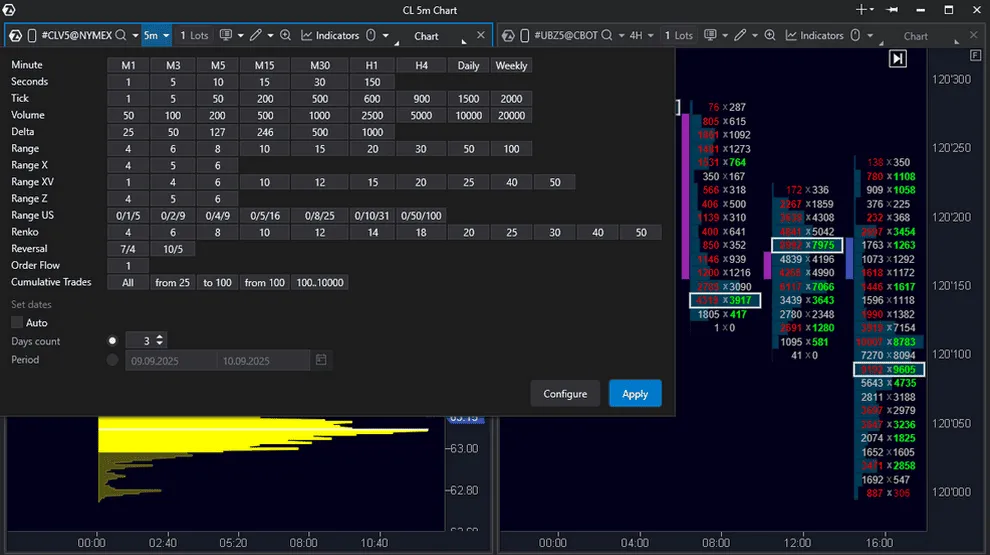Jump to the latest bar with the skip-forward icon
990x555 pixels.
coord(898,60)
